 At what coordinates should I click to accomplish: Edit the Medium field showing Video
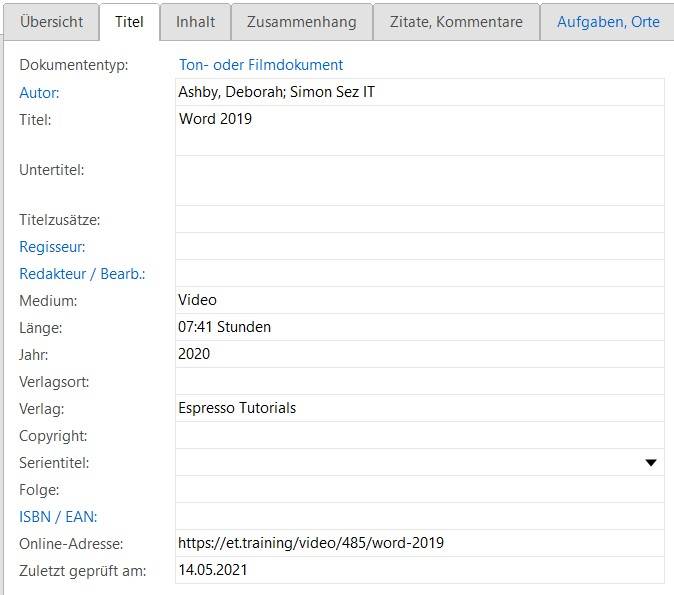[420, 300]
